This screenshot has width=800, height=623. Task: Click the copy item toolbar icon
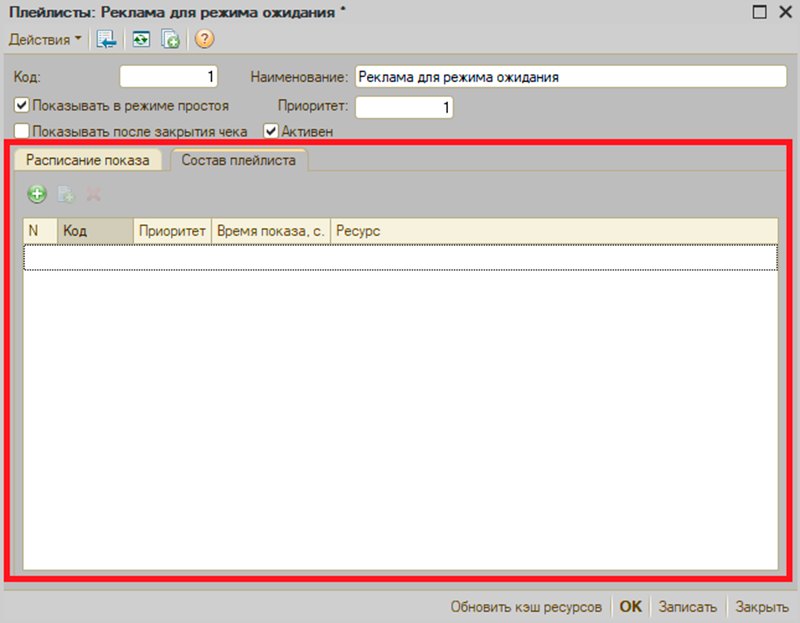point(170,39)
